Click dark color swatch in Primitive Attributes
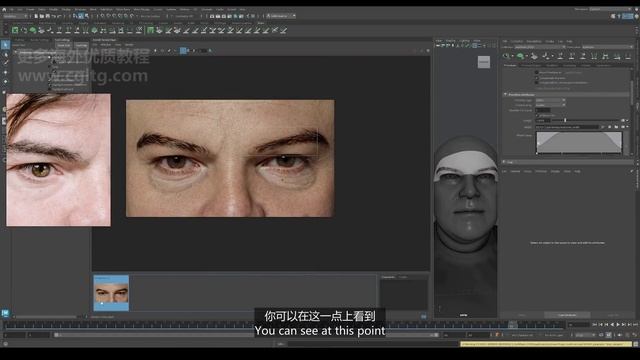Viewport: 640px width, 360px height. click(543, 110)
